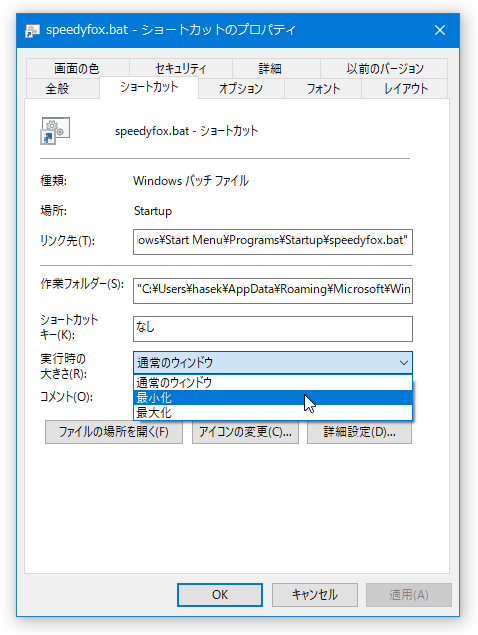Select 最大化 in the run size list
Viewport: 478px width, 635px height.
point(273,413)
